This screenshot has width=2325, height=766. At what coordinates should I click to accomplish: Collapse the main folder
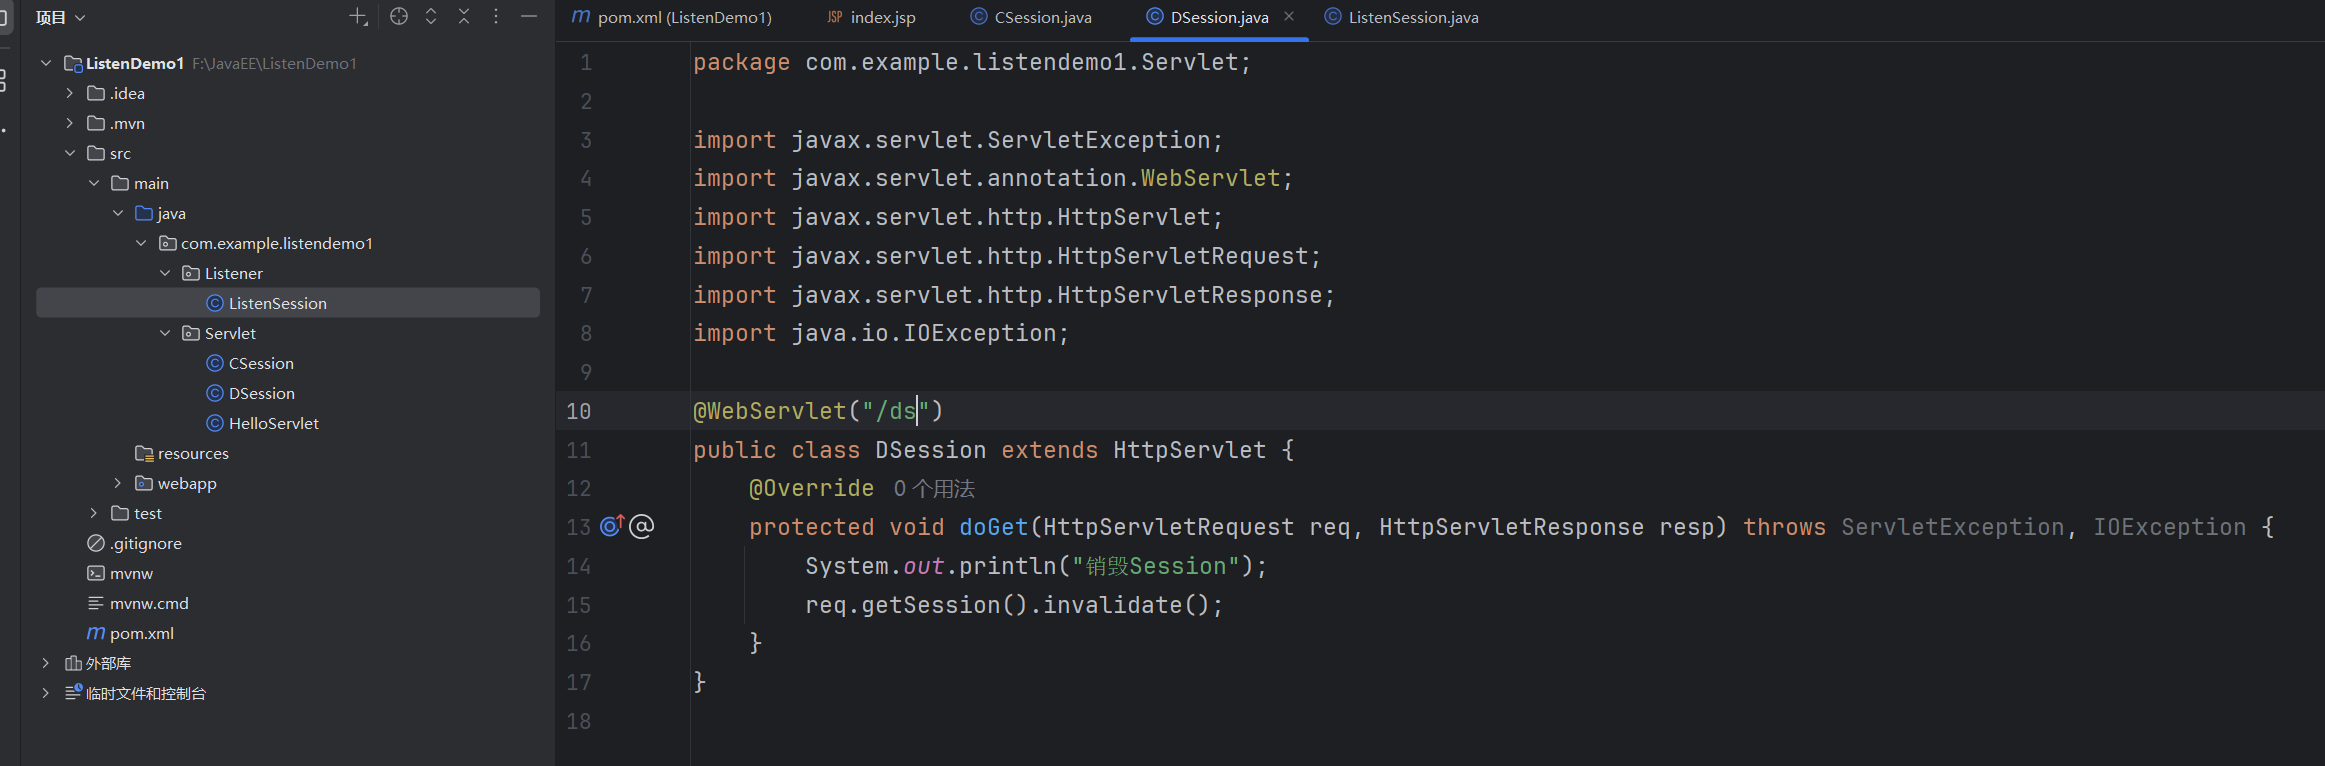tap(94, 183)
